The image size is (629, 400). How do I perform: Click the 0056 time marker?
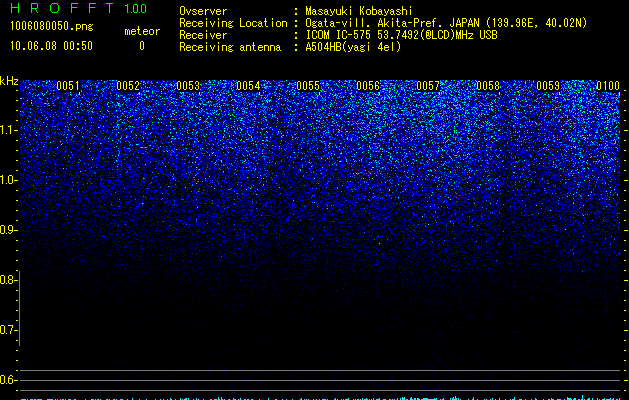368,86
